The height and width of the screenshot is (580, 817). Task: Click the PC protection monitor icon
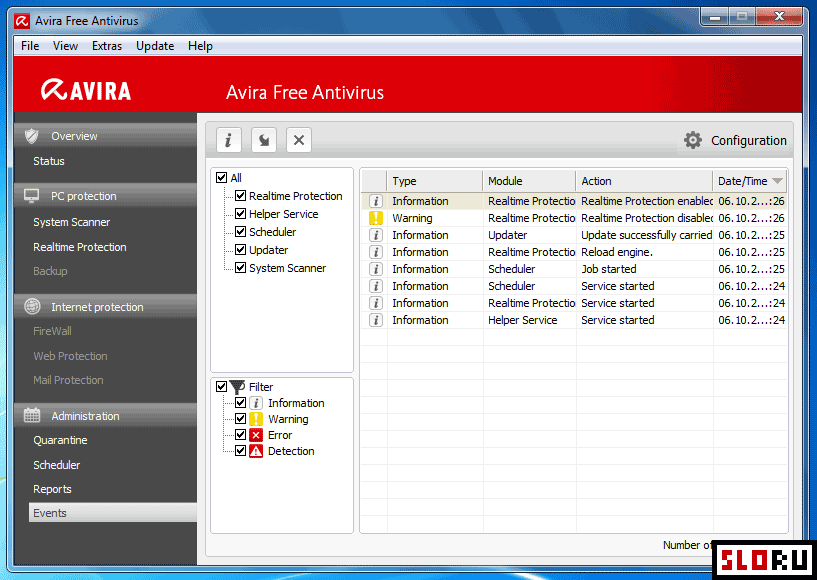point(32,196)
